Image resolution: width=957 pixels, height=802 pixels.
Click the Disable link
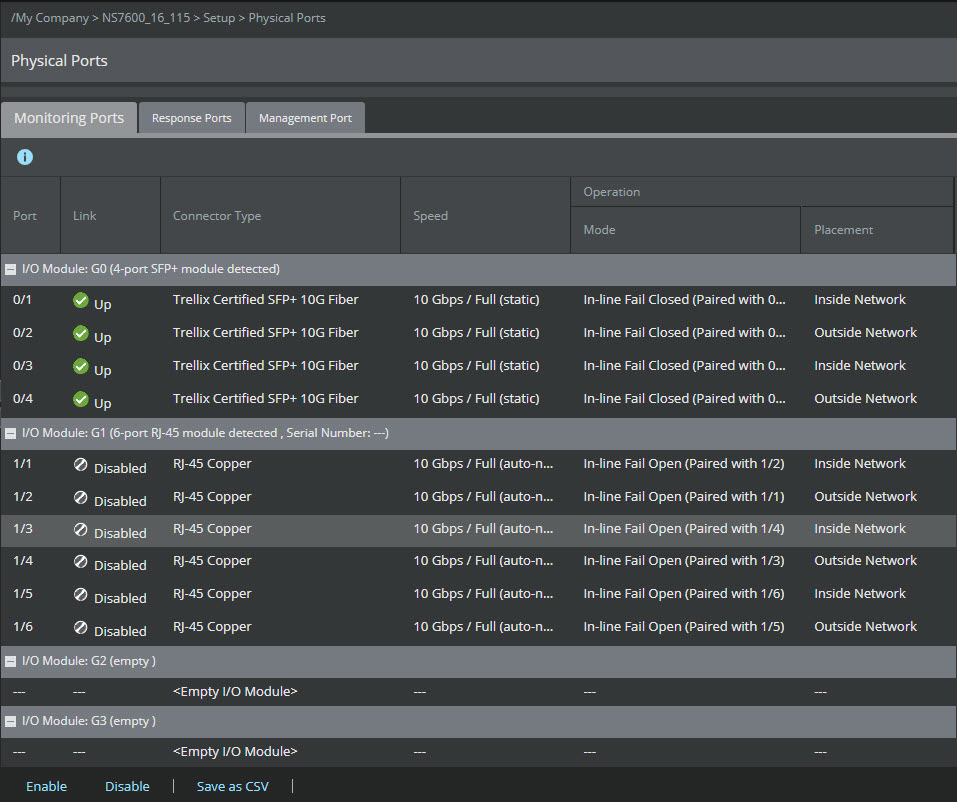click(x=127, y=786)
